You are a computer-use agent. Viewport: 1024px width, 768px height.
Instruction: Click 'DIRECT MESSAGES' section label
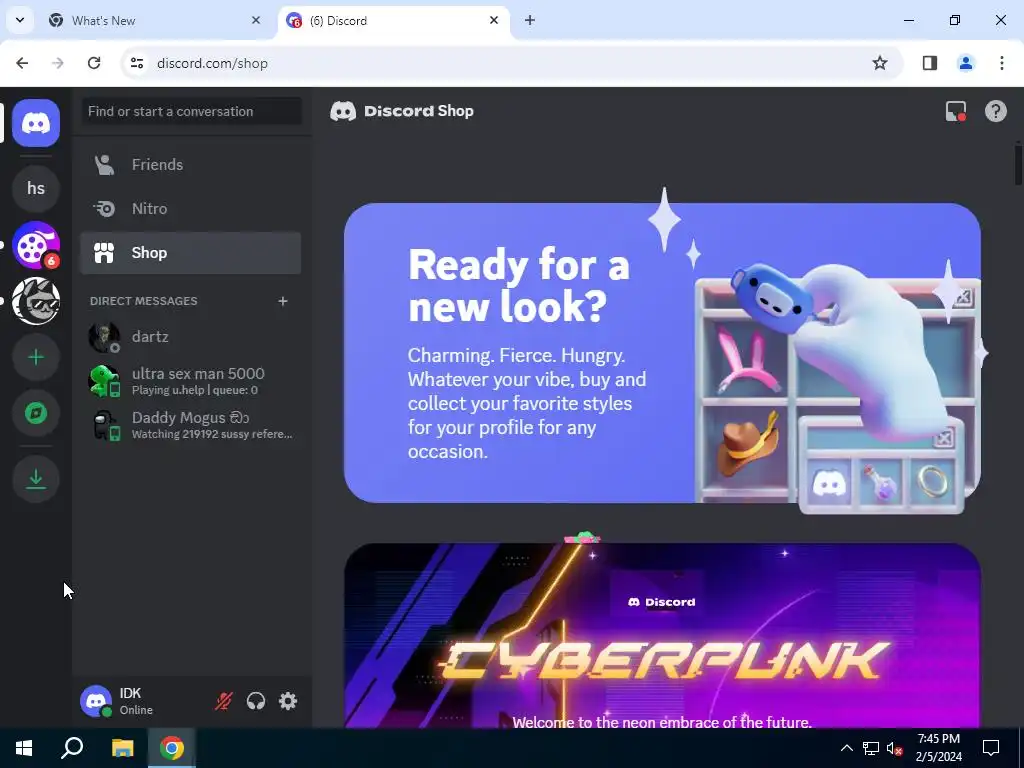coord(144,301)
